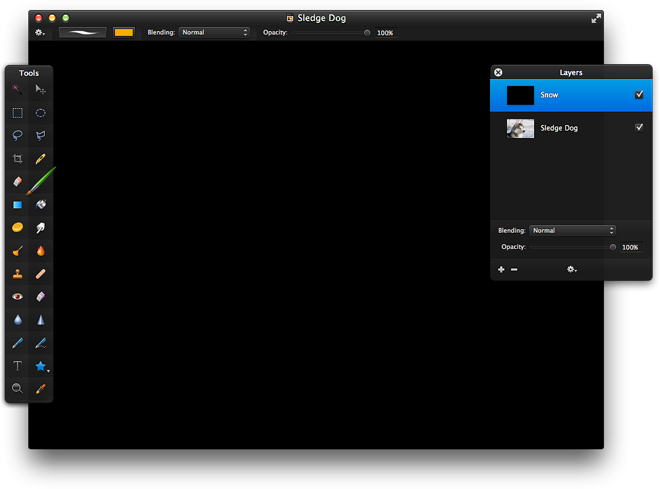
Task: Remove layer with the minus button
Action: (x=514, y=269)
